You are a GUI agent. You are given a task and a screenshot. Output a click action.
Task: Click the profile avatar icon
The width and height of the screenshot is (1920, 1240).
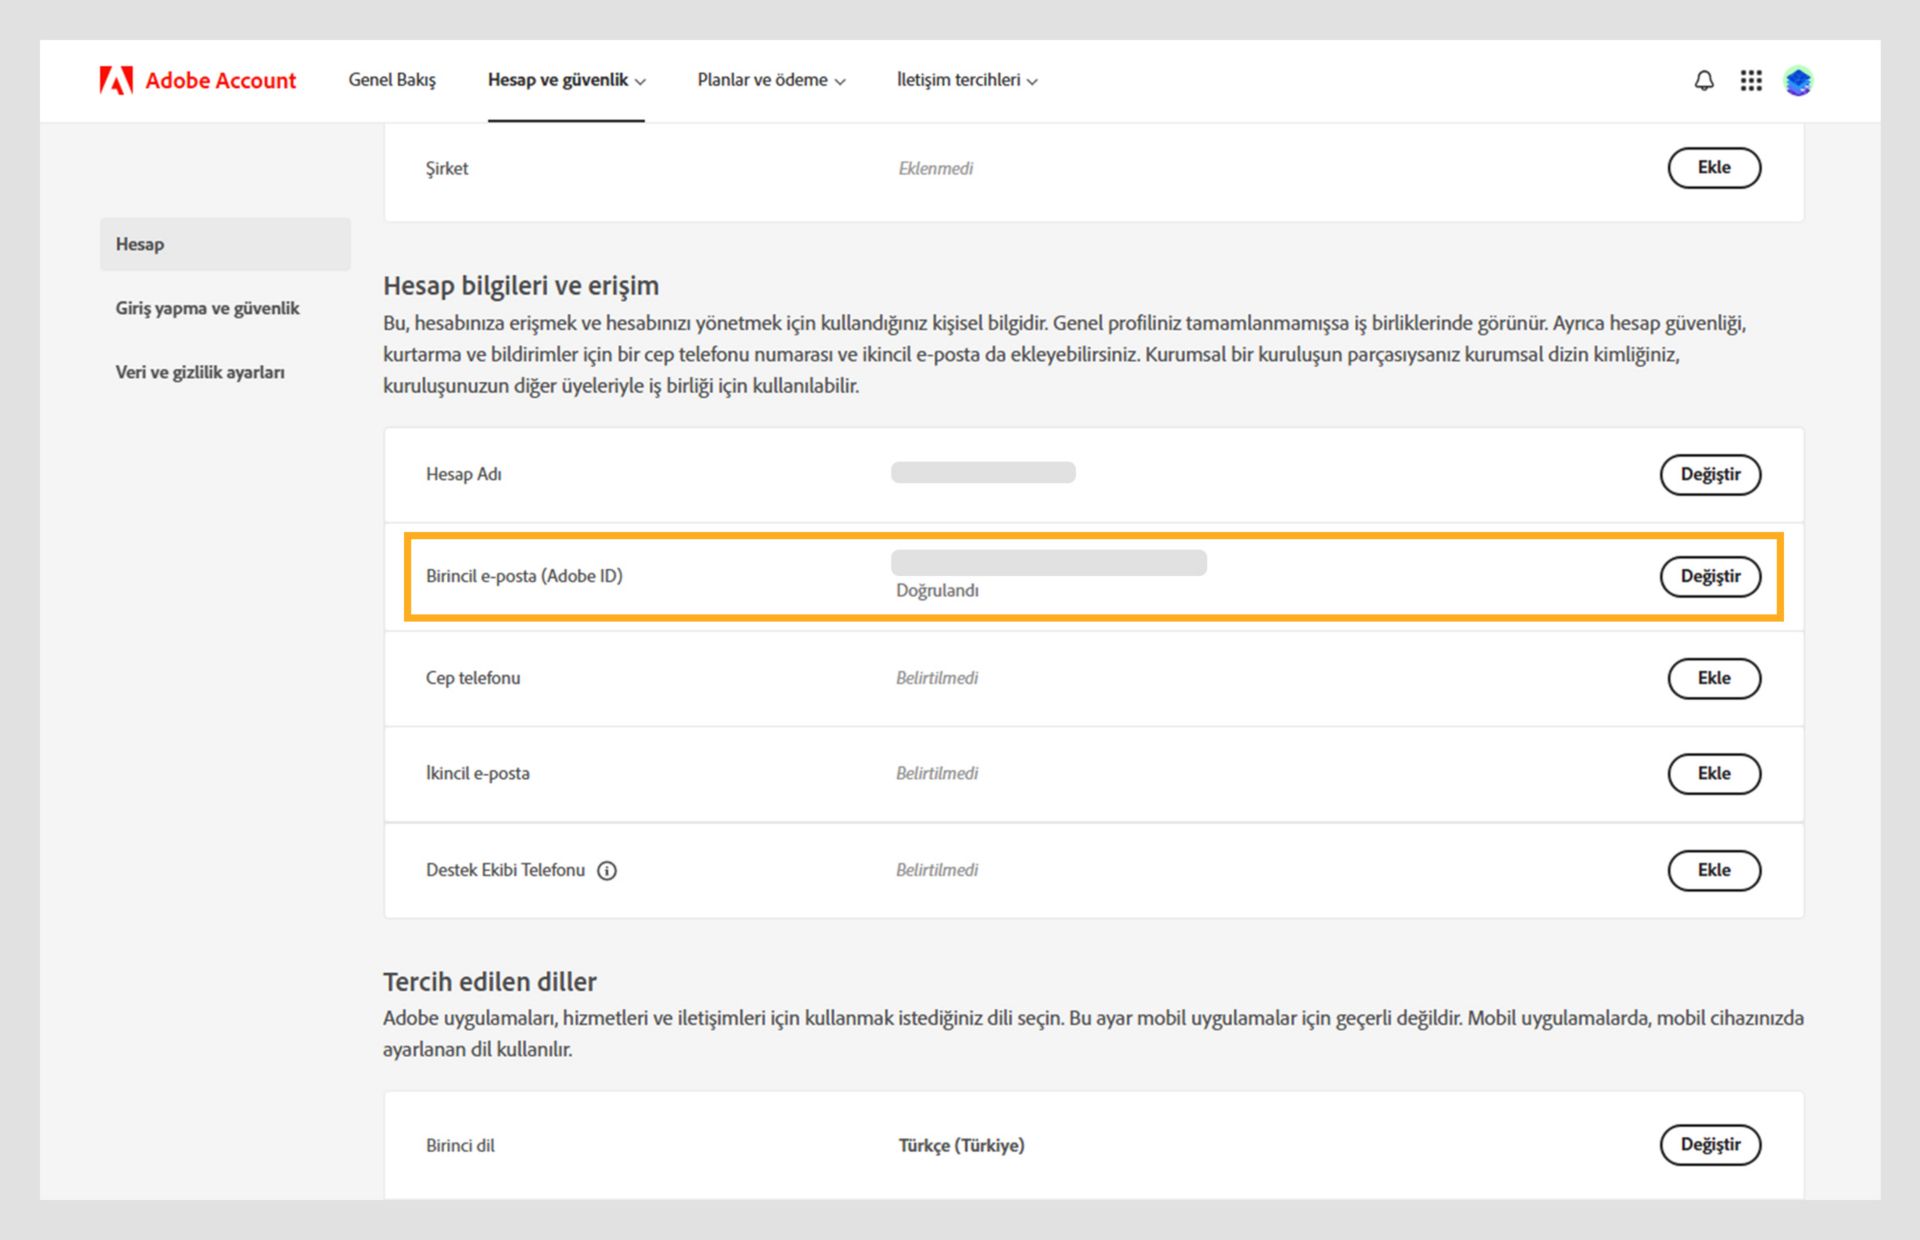point(1798,81)
